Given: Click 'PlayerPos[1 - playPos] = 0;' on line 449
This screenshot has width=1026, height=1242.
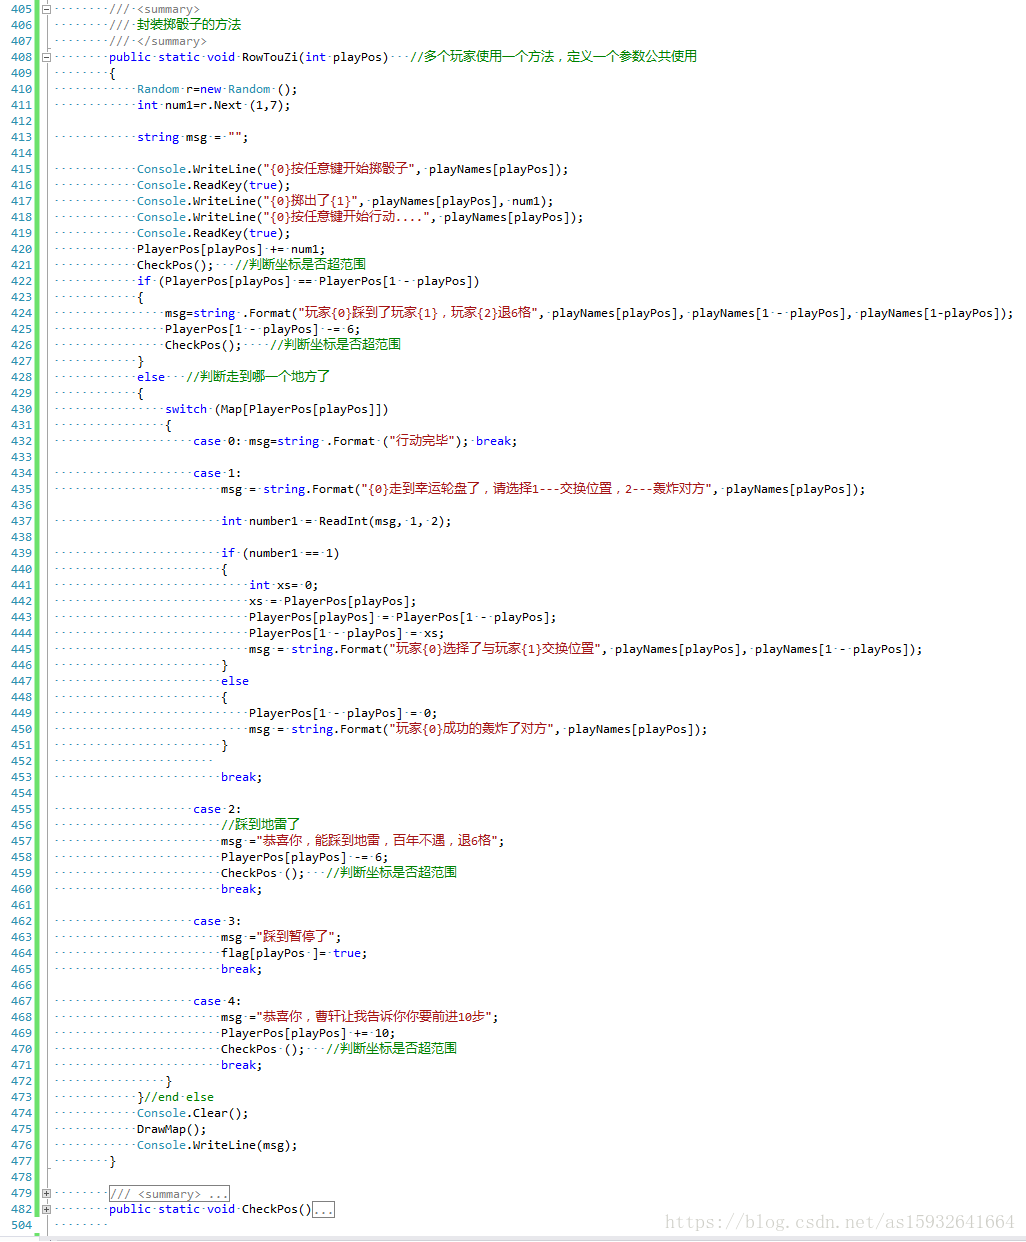Looking at the screenshot, I should pos(343,713).
